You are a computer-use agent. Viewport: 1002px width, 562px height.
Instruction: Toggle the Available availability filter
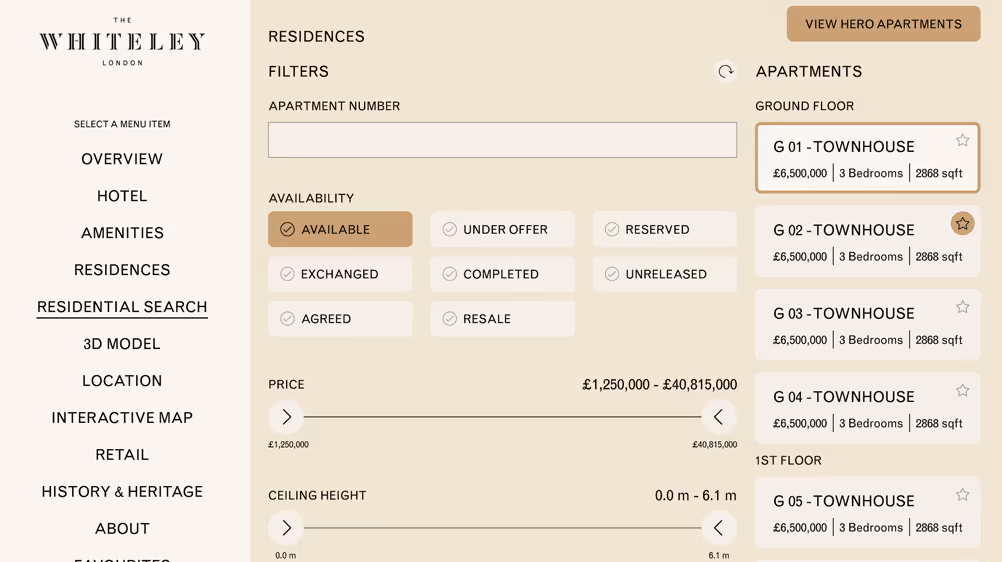(x=340, y=229)
